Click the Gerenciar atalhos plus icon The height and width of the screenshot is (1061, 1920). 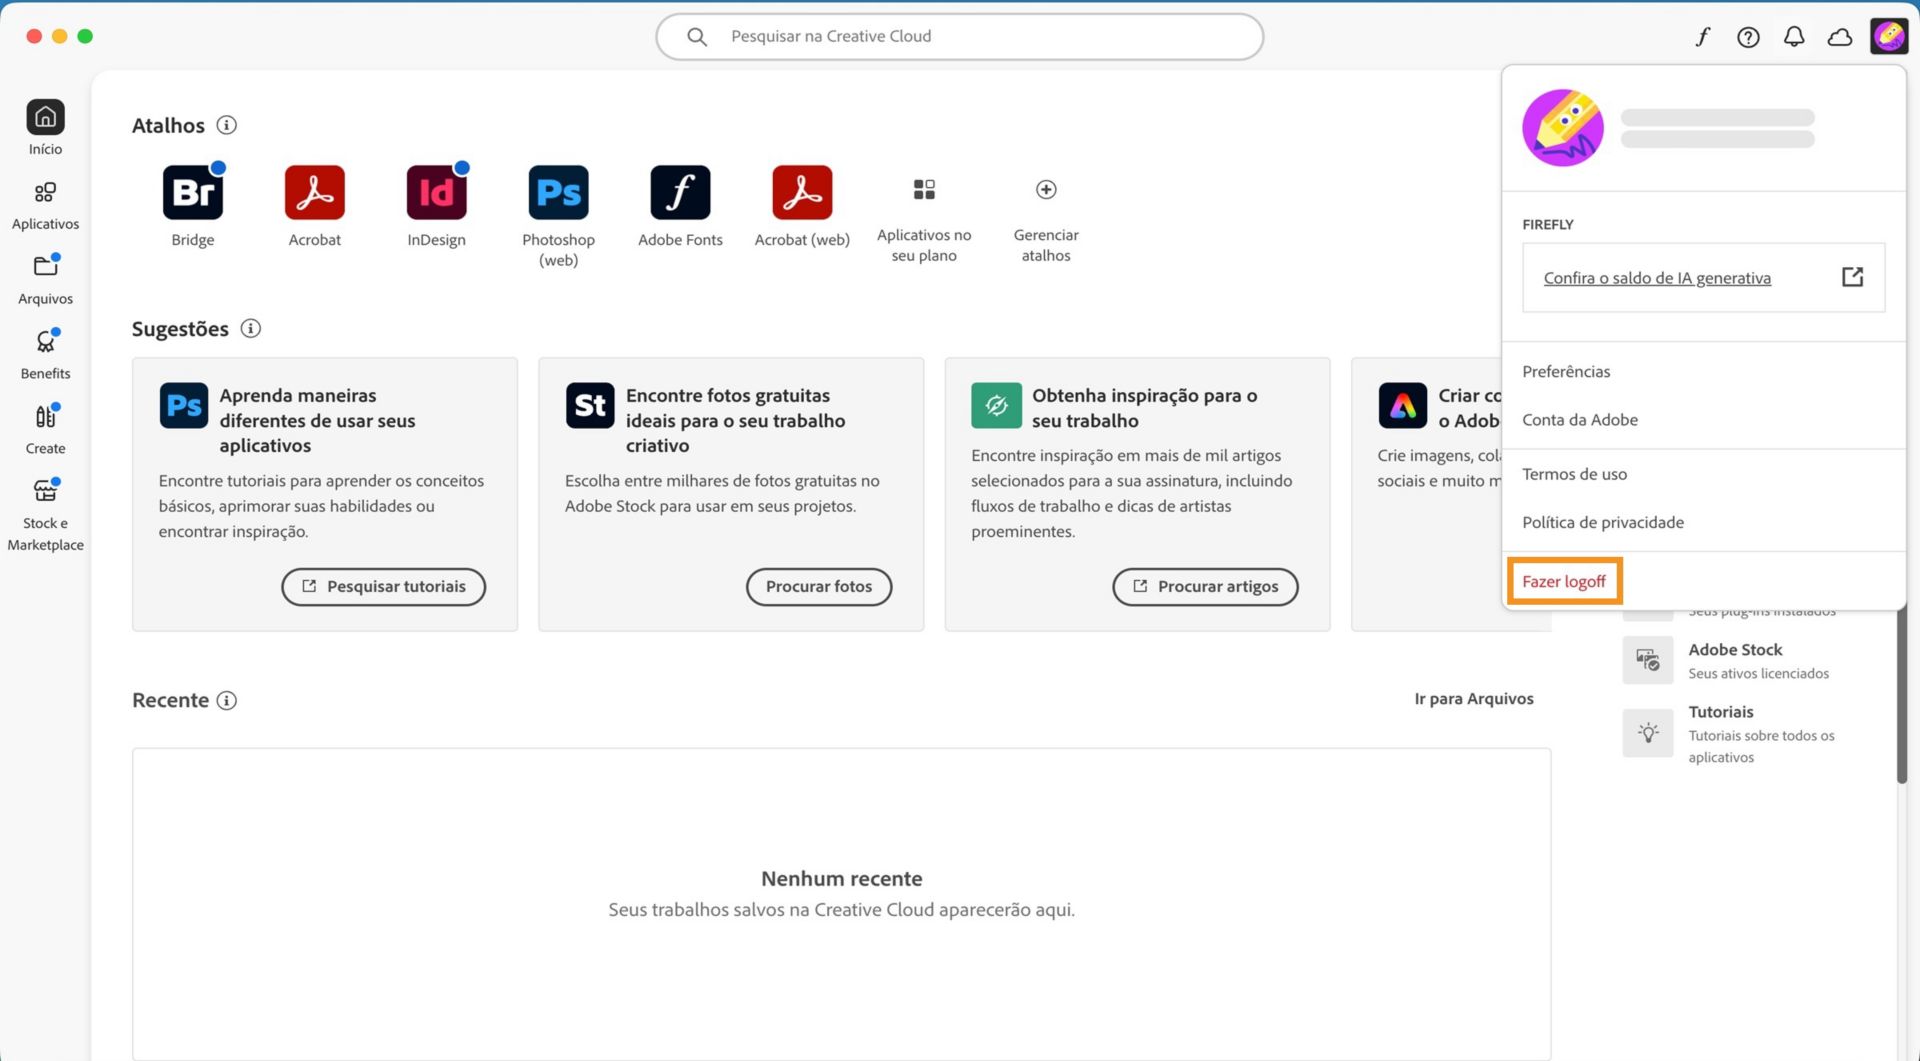tap(1045, 190)
